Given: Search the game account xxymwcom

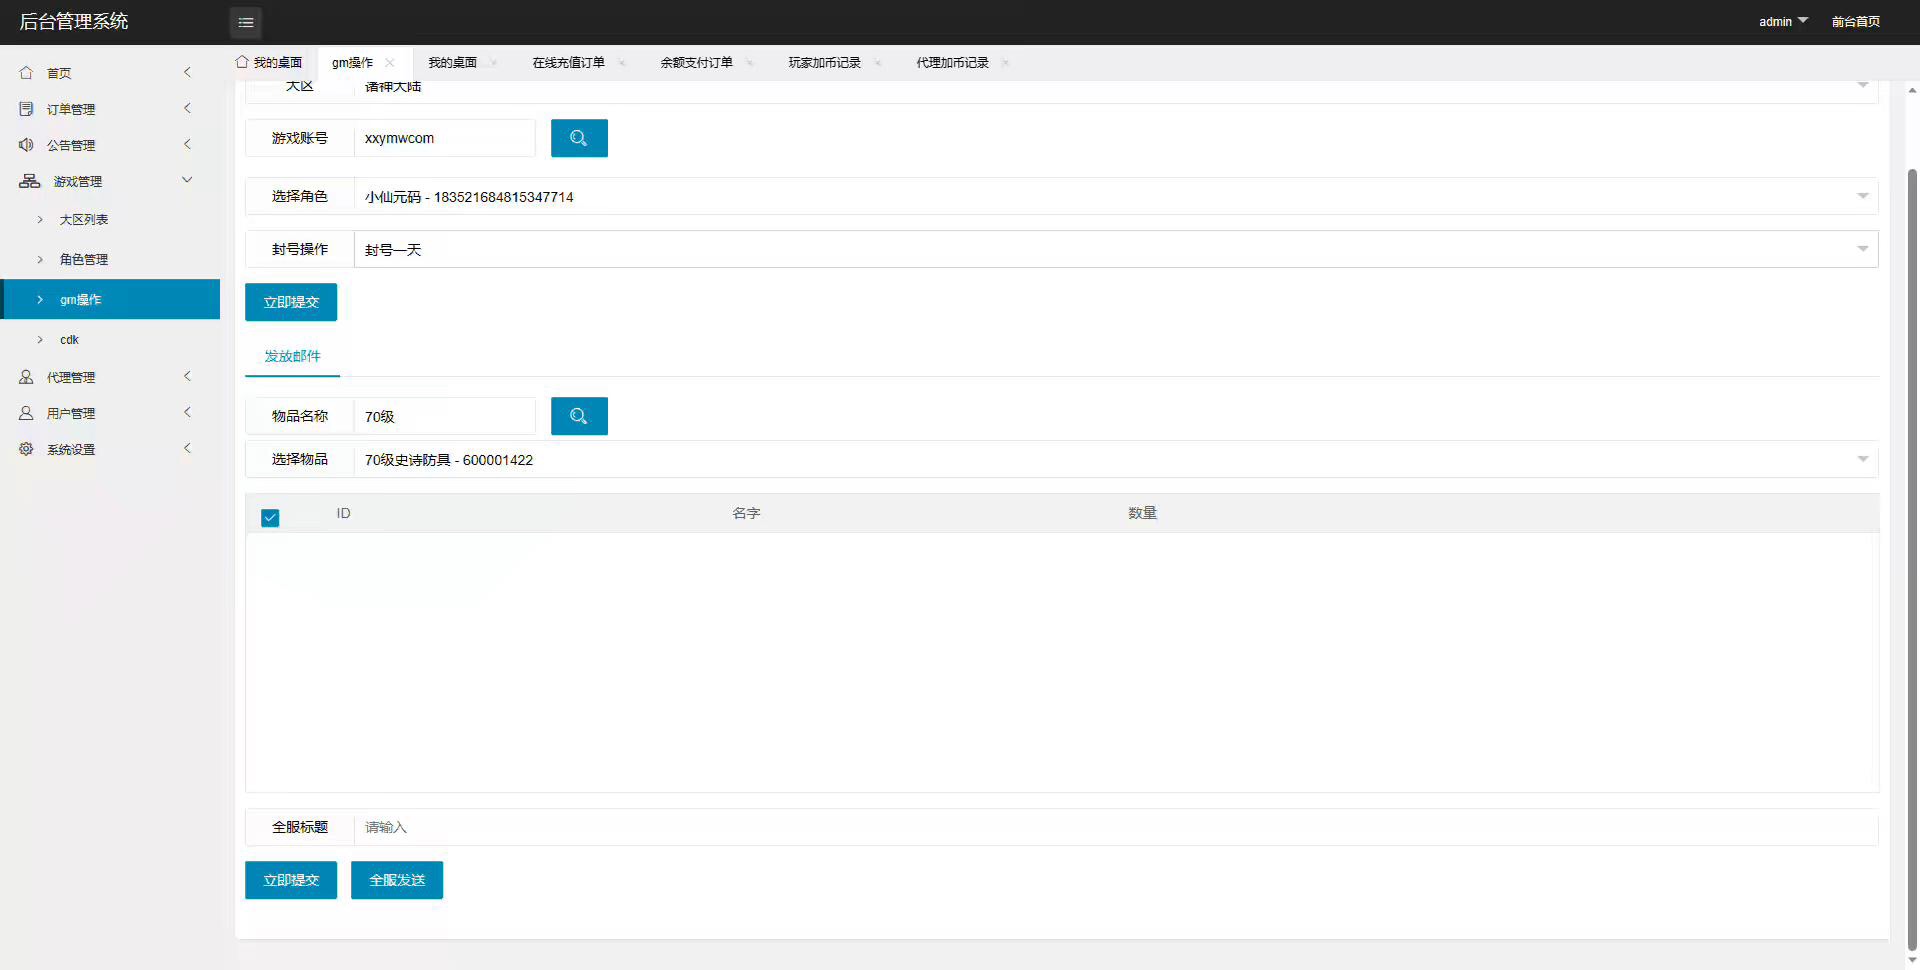Looking at the screenshot, I should coord(579,138).
